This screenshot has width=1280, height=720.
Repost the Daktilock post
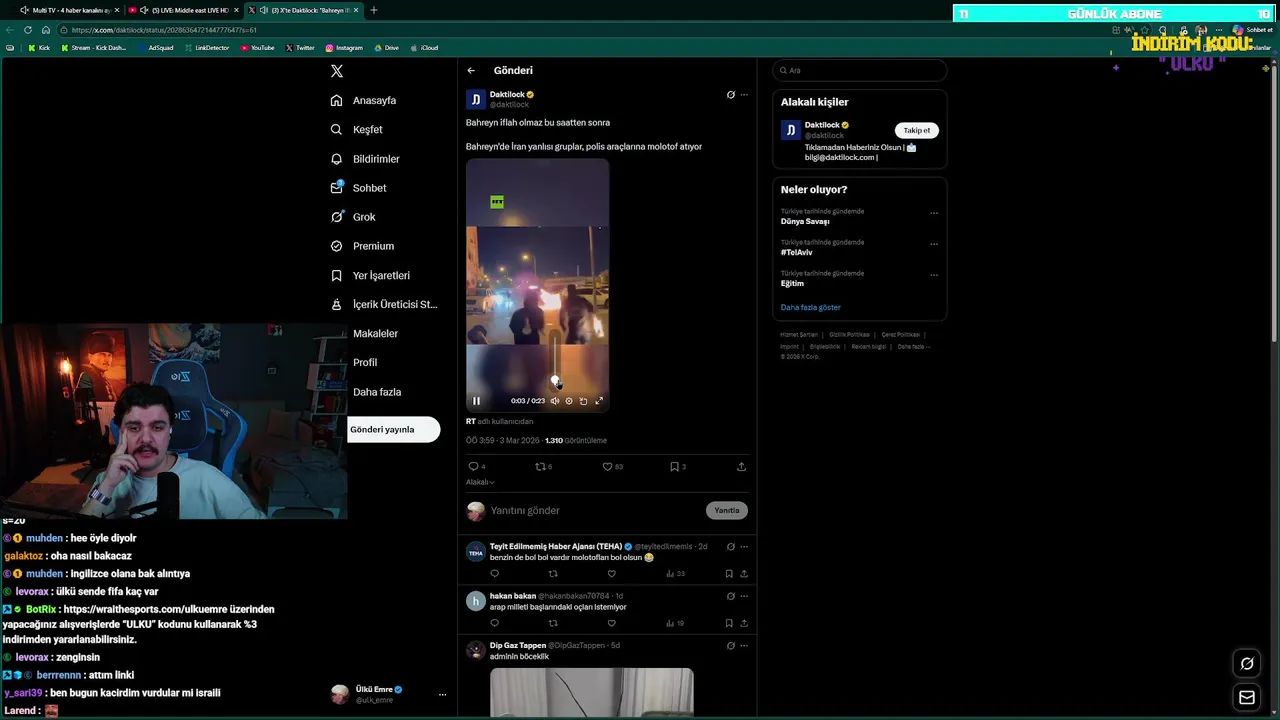[x=543, y=466]
